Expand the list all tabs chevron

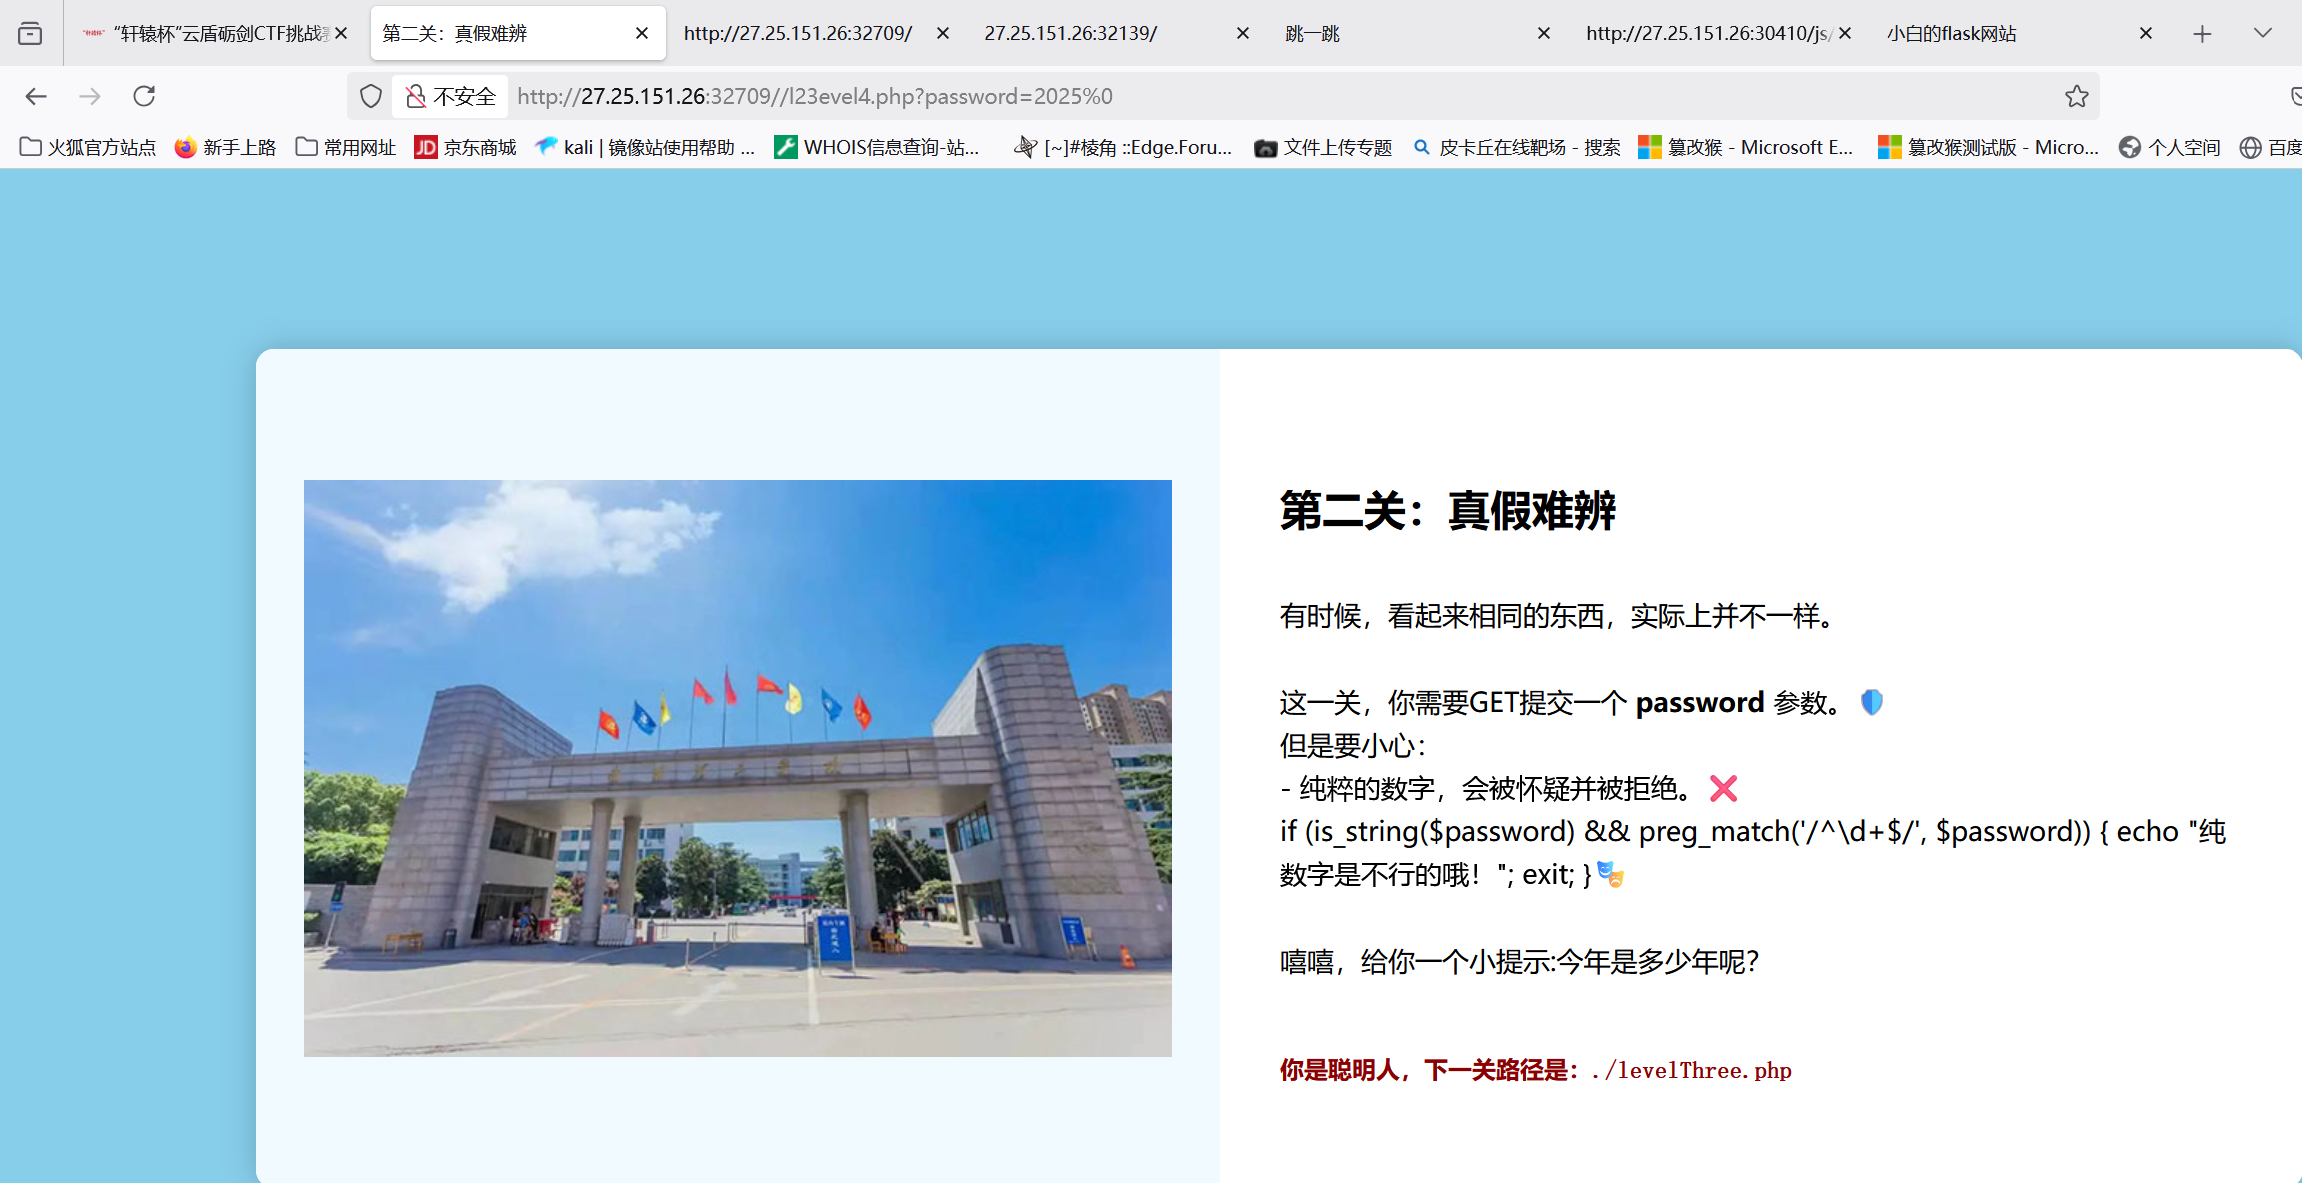click(x=2262, y=34)
